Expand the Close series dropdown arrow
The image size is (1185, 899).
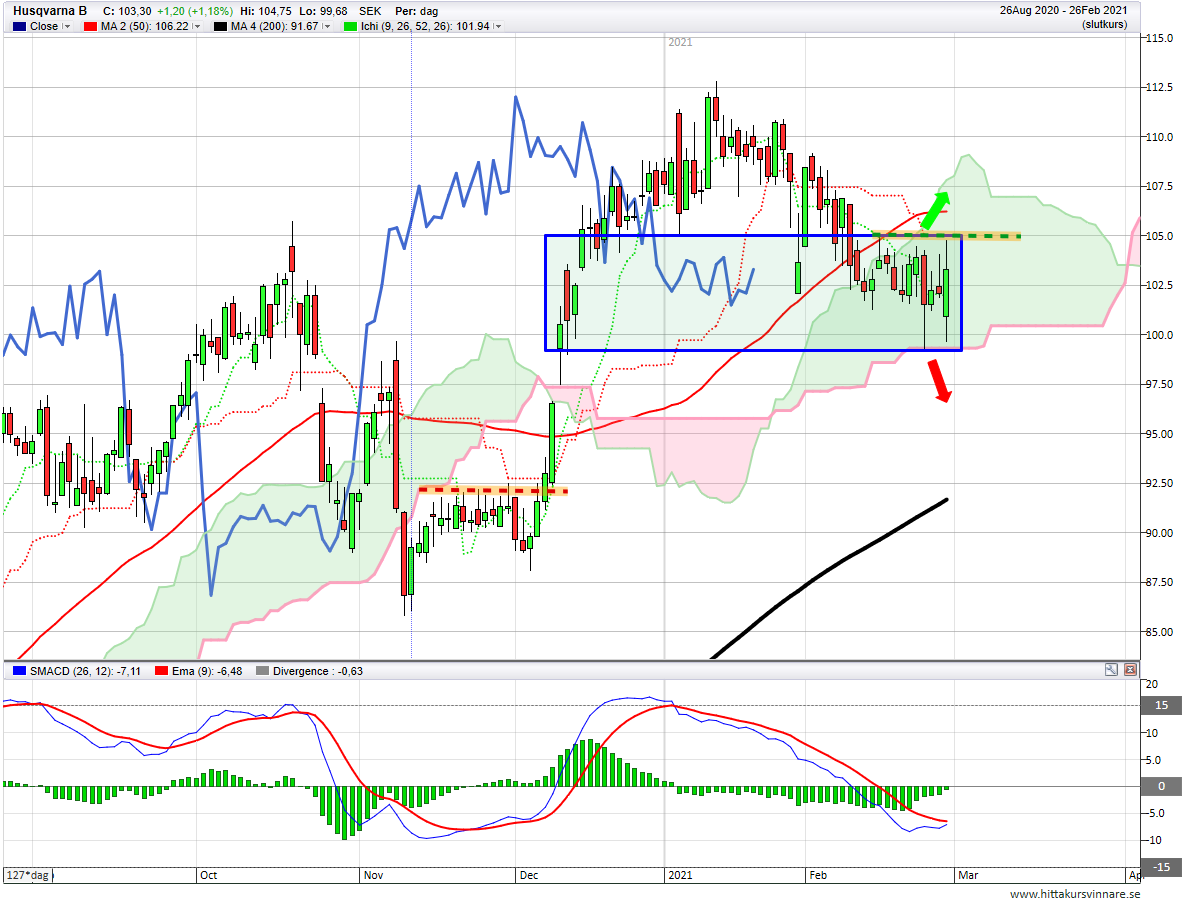67,26
